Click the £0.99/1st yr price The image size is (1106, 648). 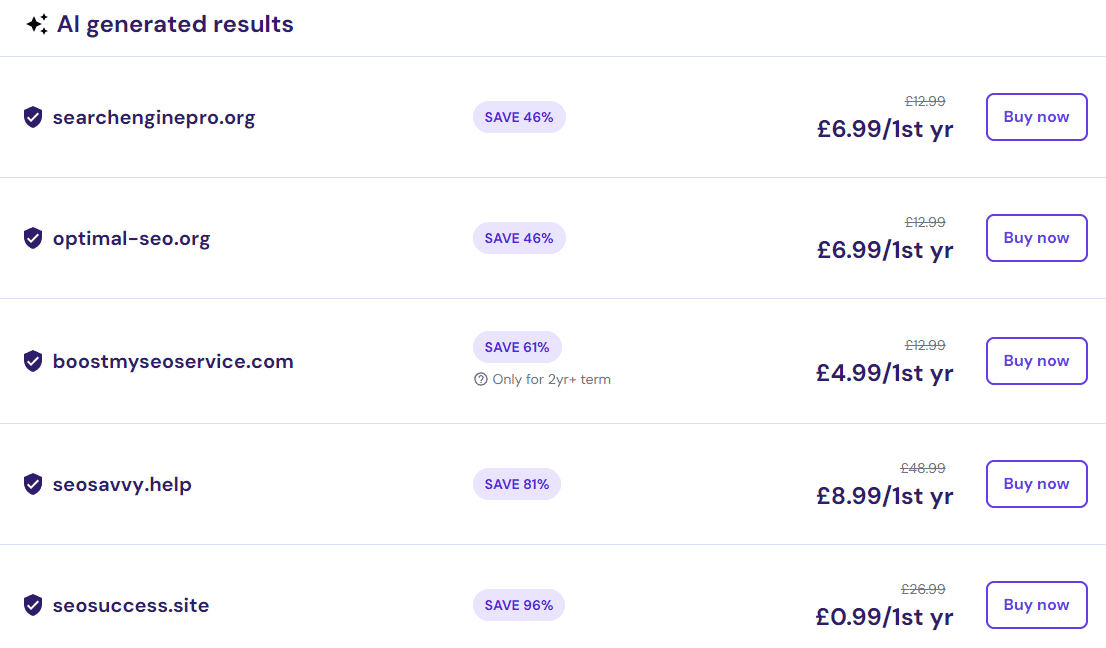pyautogui.click(x=885, y=617)
